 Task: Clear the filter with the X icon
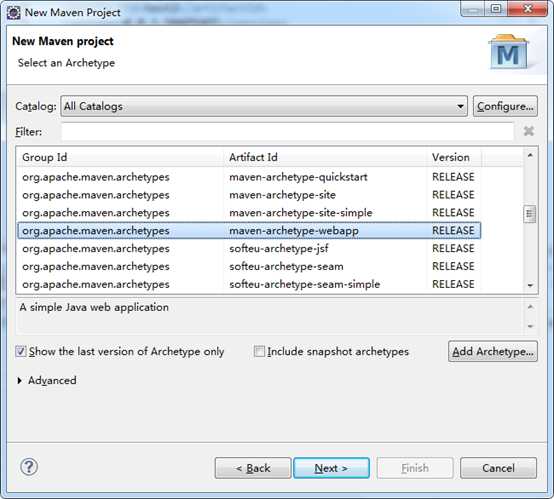click(x=529, y=131)
